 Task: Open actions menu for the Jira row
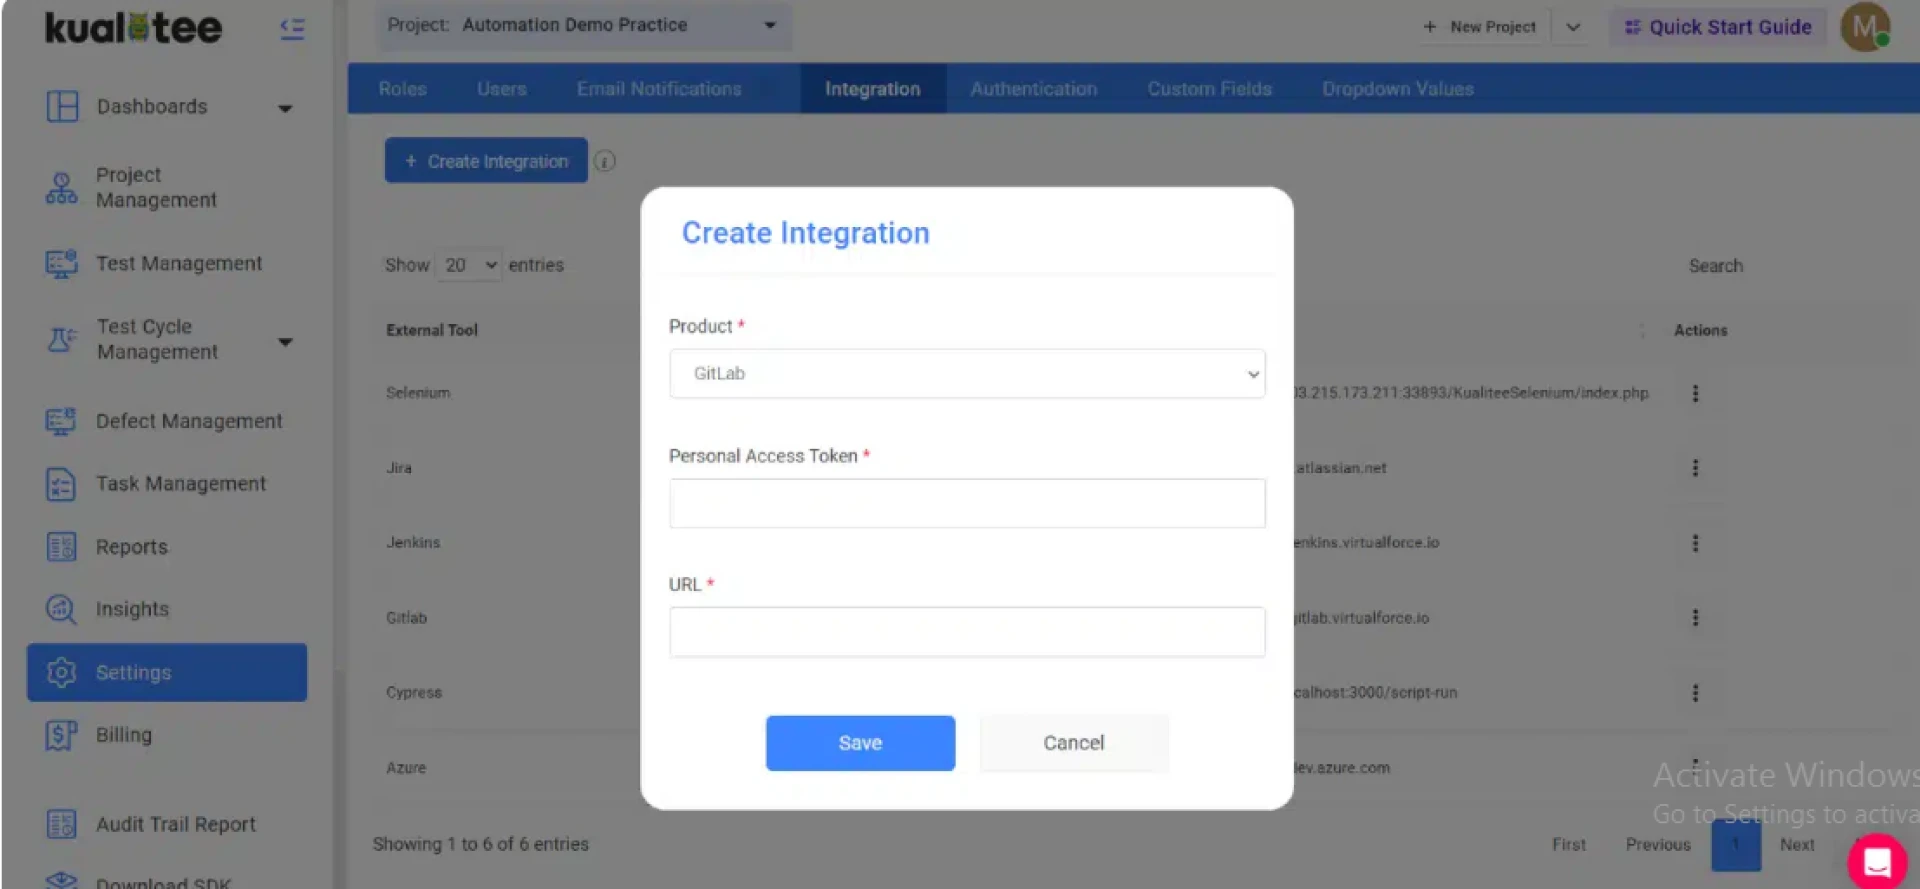[x=1695, y=468]
